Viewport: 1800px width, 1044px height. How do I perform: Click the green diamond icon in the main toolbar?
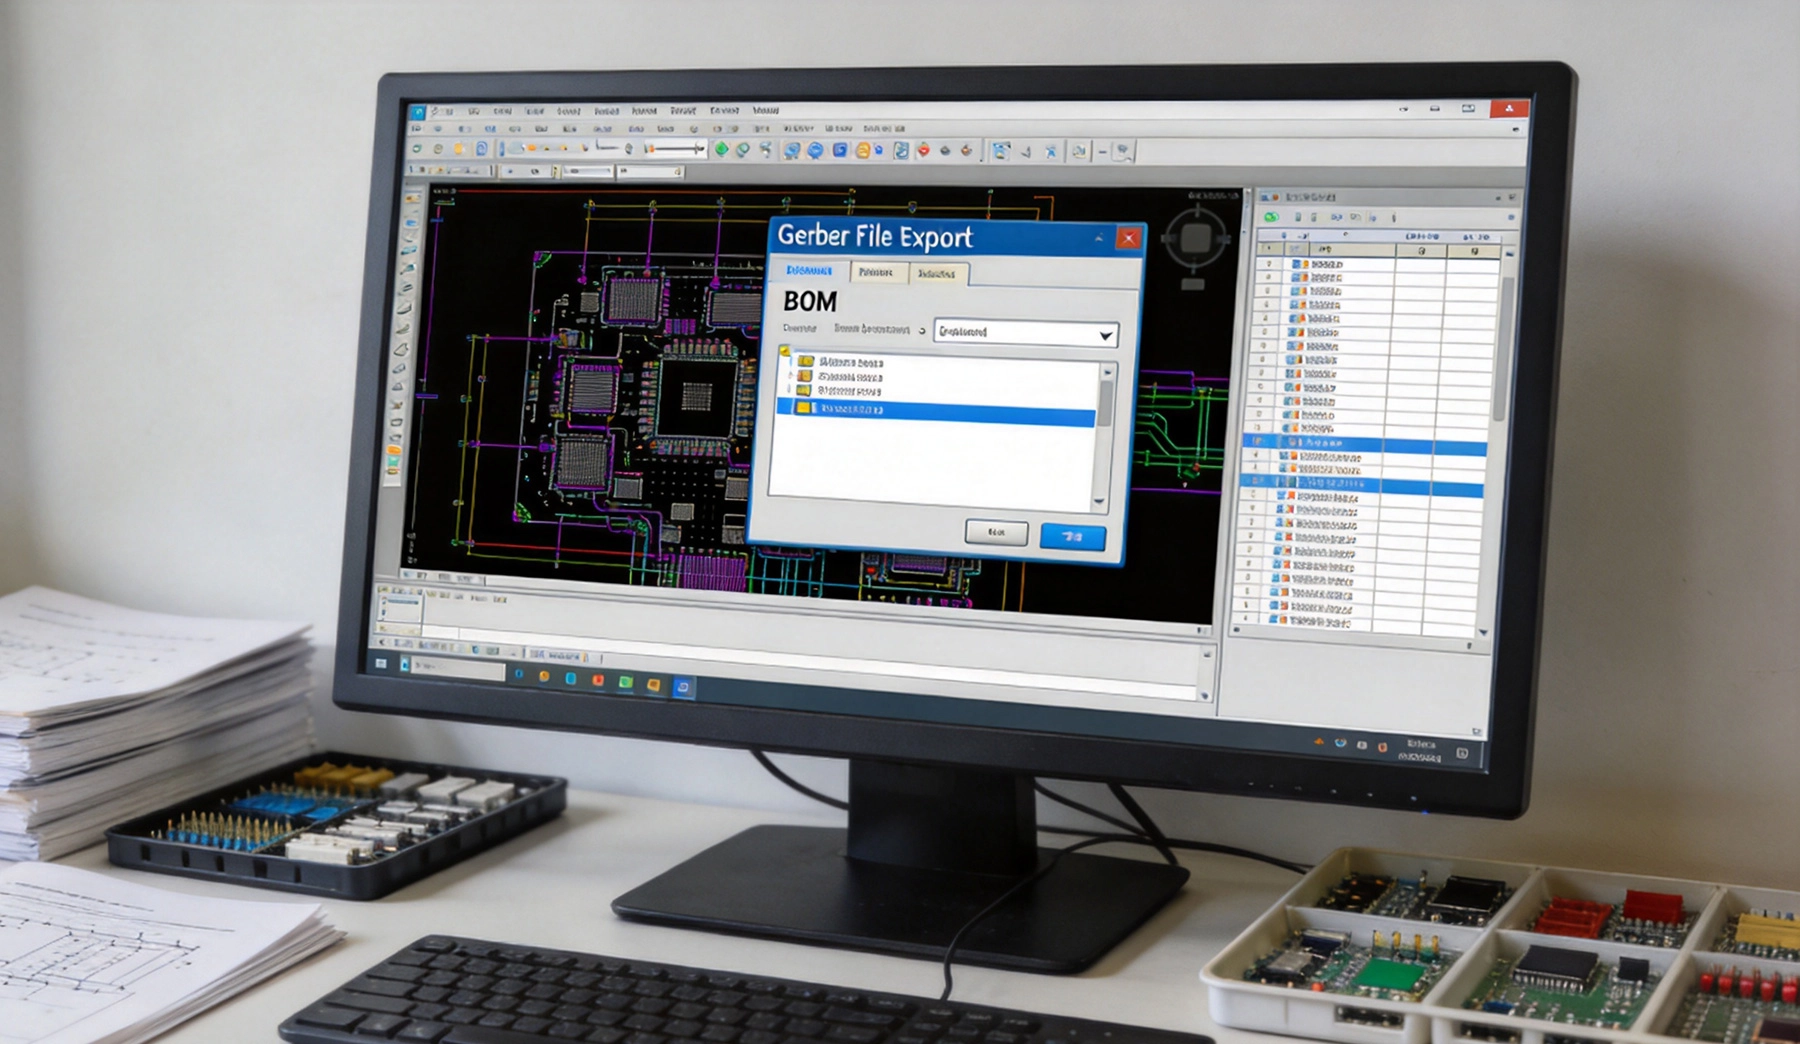click(x=721, y=149)
